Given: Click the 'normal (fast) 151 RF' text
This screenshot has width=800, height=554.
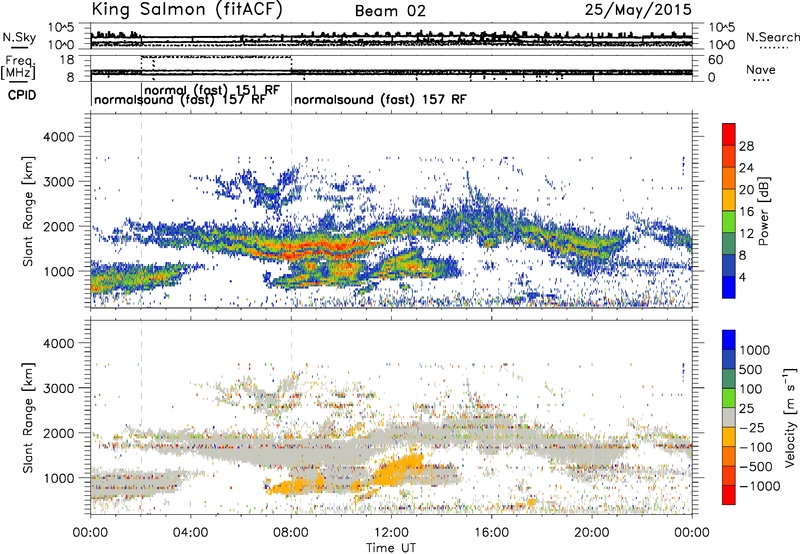Looking at the screenshot, I should (212, 90).
